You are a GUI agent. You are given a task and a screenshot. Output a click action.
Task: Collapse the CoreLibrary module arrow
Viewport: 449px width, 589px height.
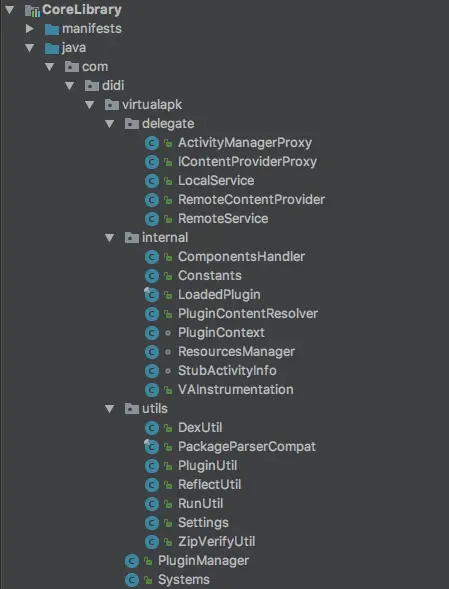pyautogui.click(x=9, y=10)
